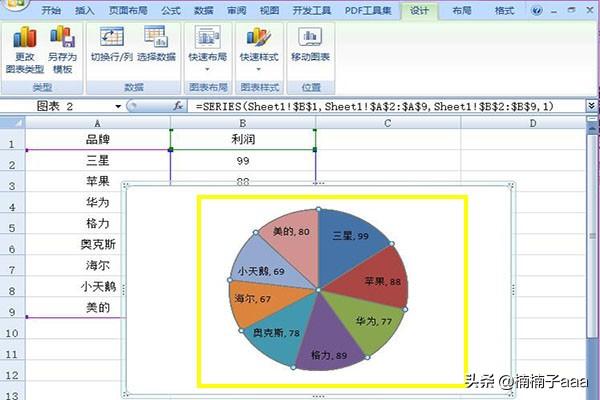Click cell B1 containing 利润
This screenshot has width=600, height=400.
coord(243,140)
